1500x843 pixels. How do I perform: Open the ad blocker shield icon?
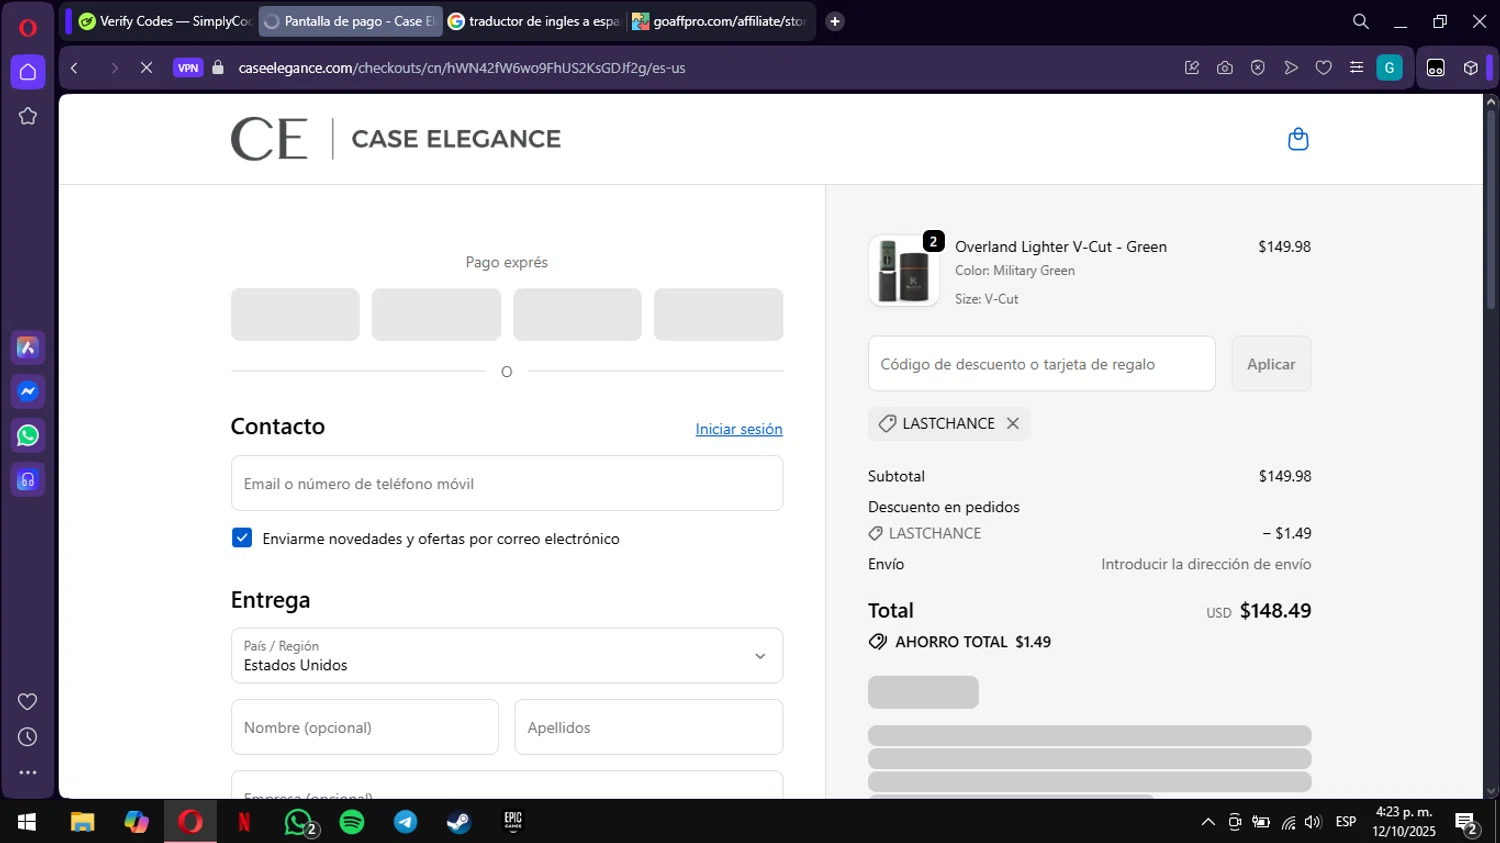[x=1258, y=68]
